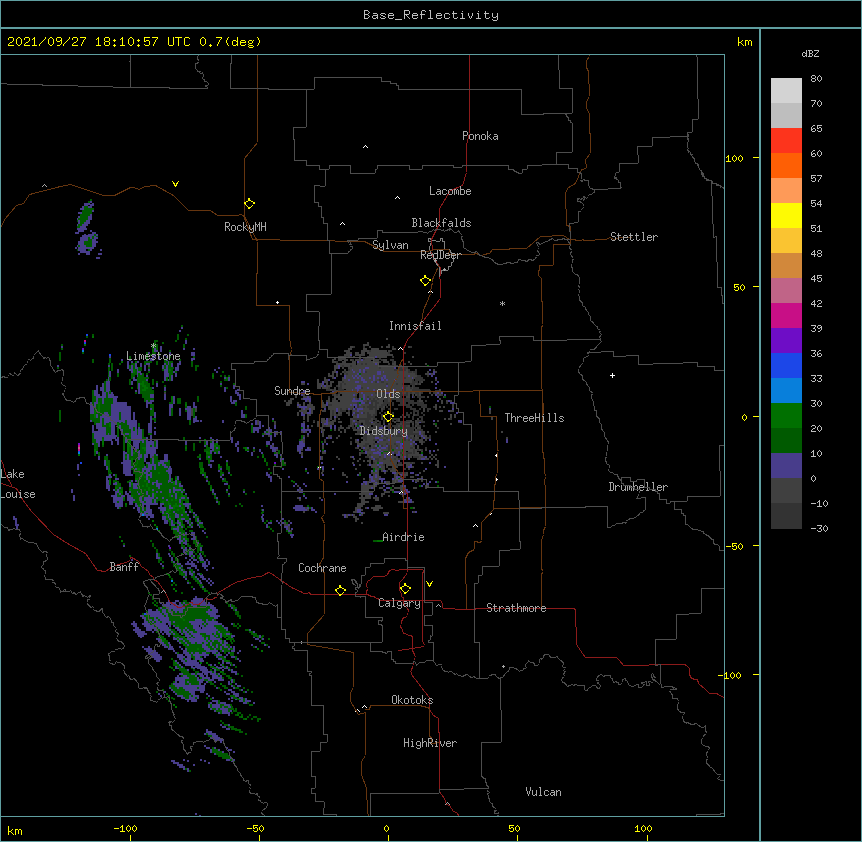Click the dBZ legend heading

pos(810,53)
